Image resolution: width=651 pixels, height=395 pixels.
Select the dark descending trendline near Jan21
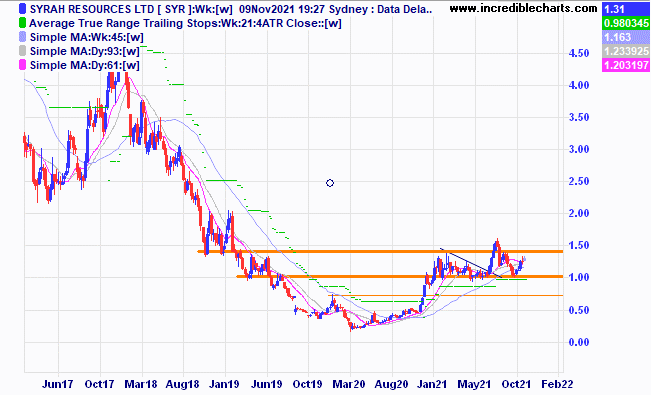[x=472, y=263]
